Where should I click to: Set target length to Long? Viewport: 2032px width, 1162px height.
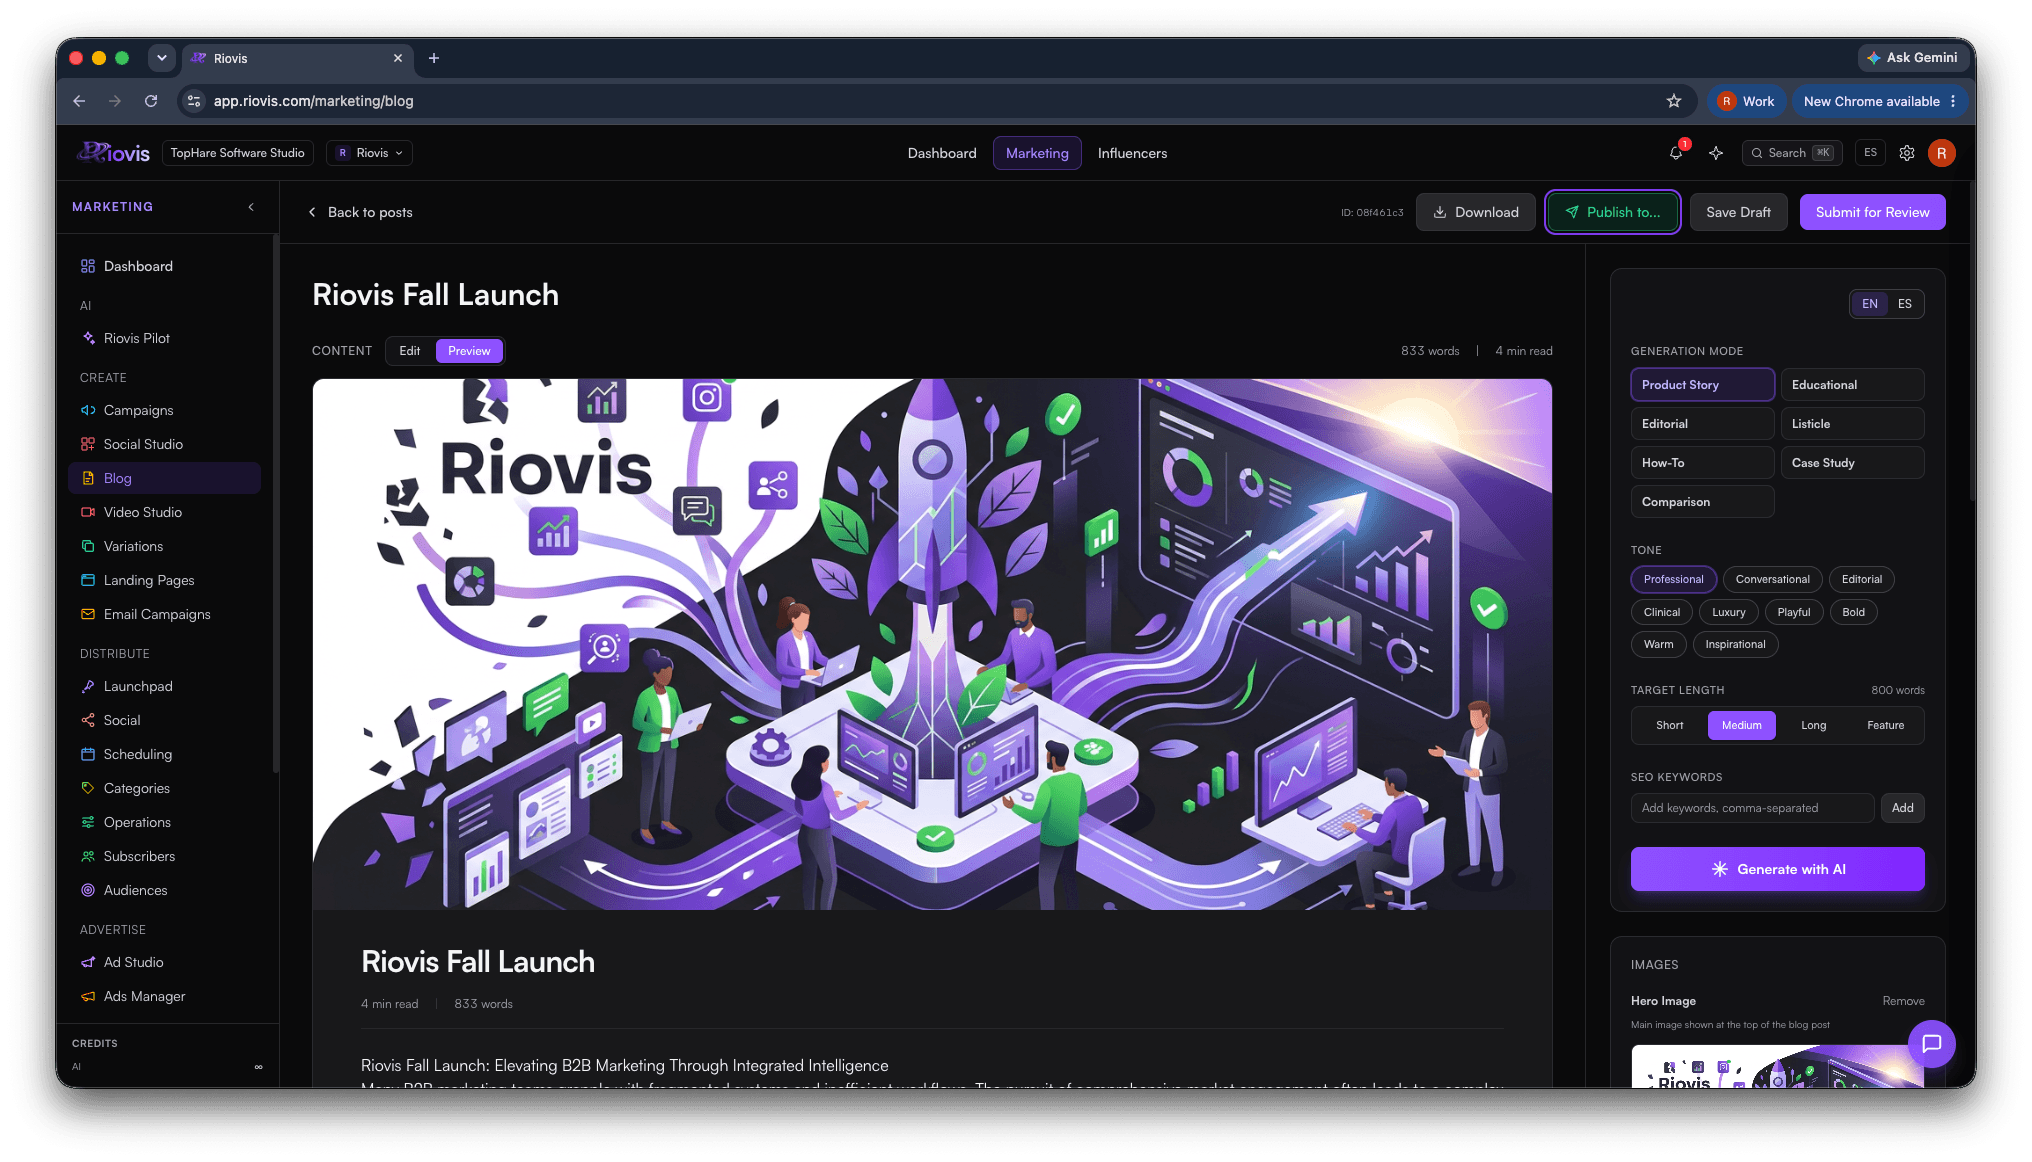tap(1813, 725)
